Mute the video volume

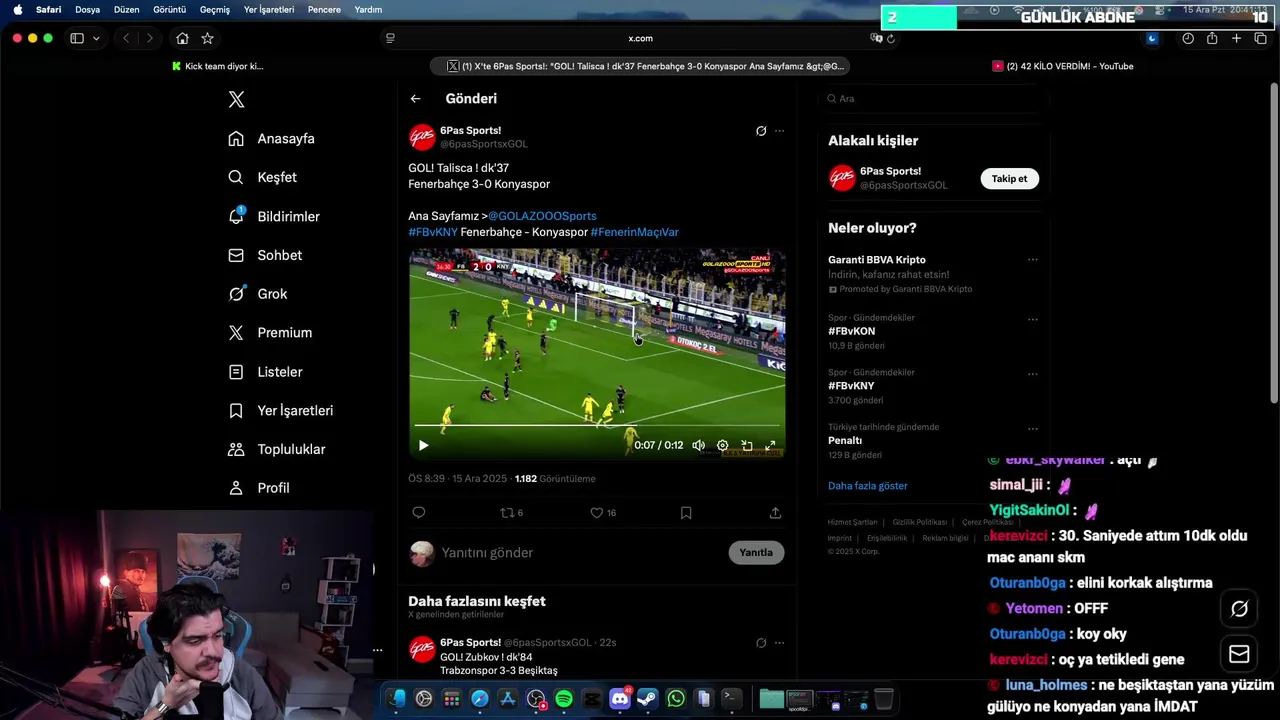[698, 445]
